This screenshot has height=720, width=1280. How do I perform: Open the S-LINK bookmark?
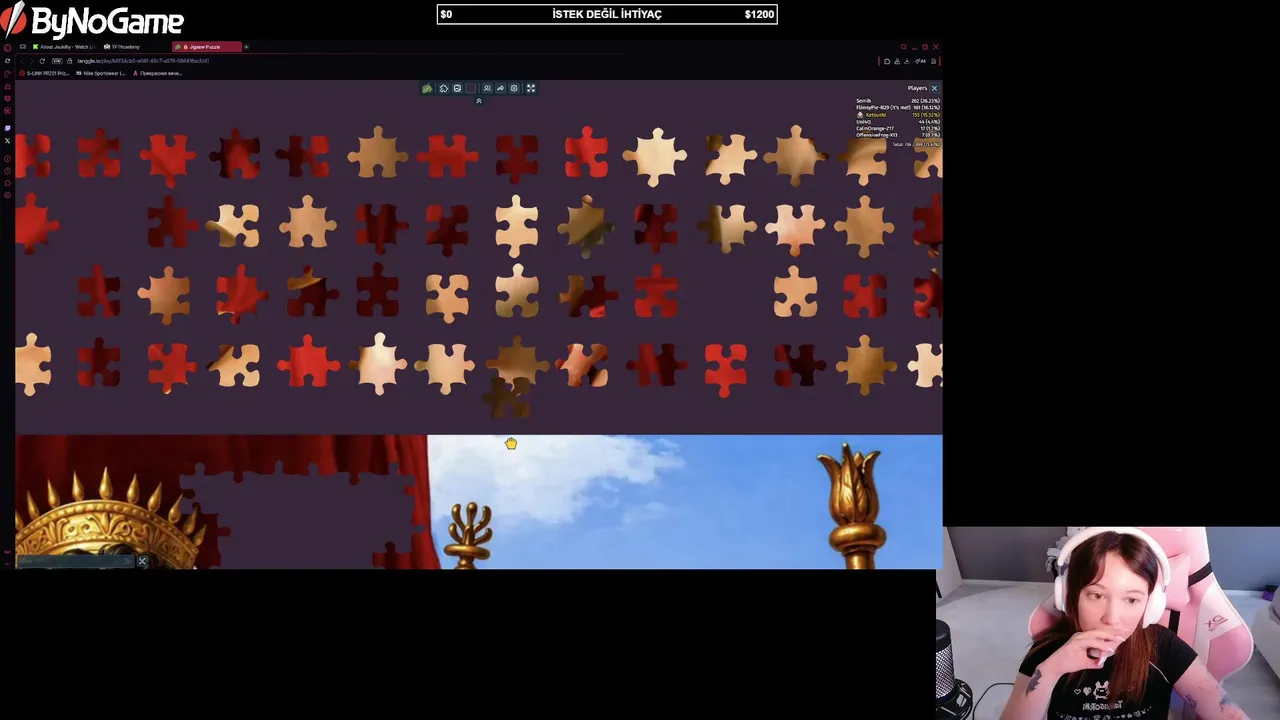coord(44,73)
